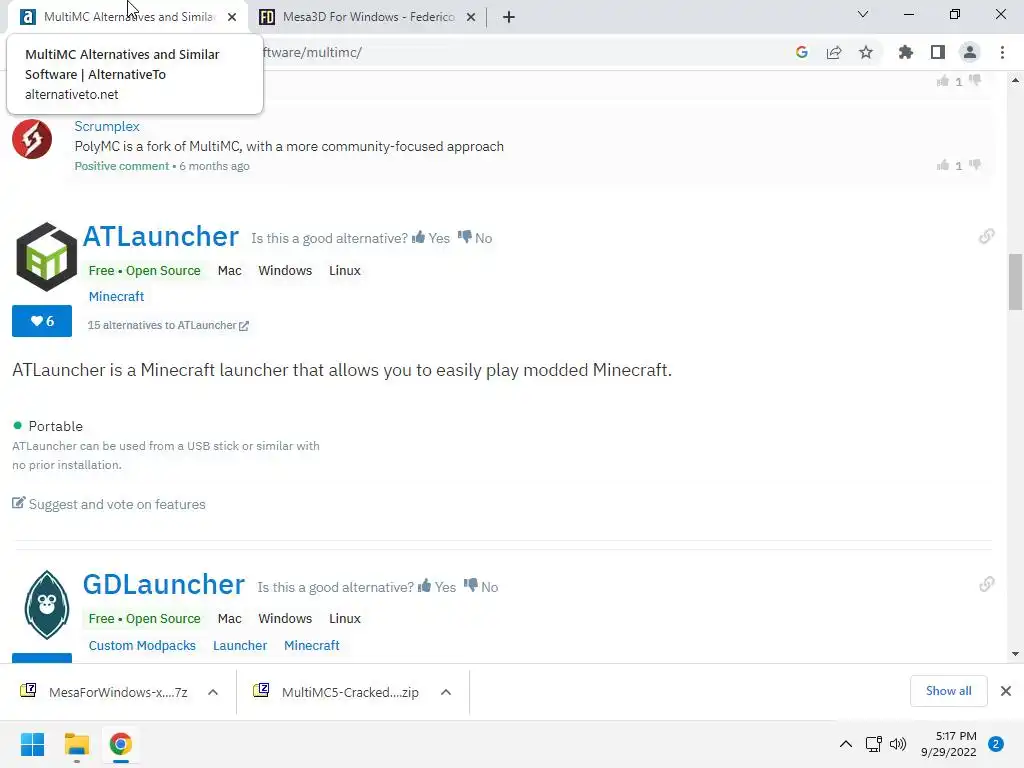
Task: Select MultiMC Alternatives tab
Action: coord(128,17)
